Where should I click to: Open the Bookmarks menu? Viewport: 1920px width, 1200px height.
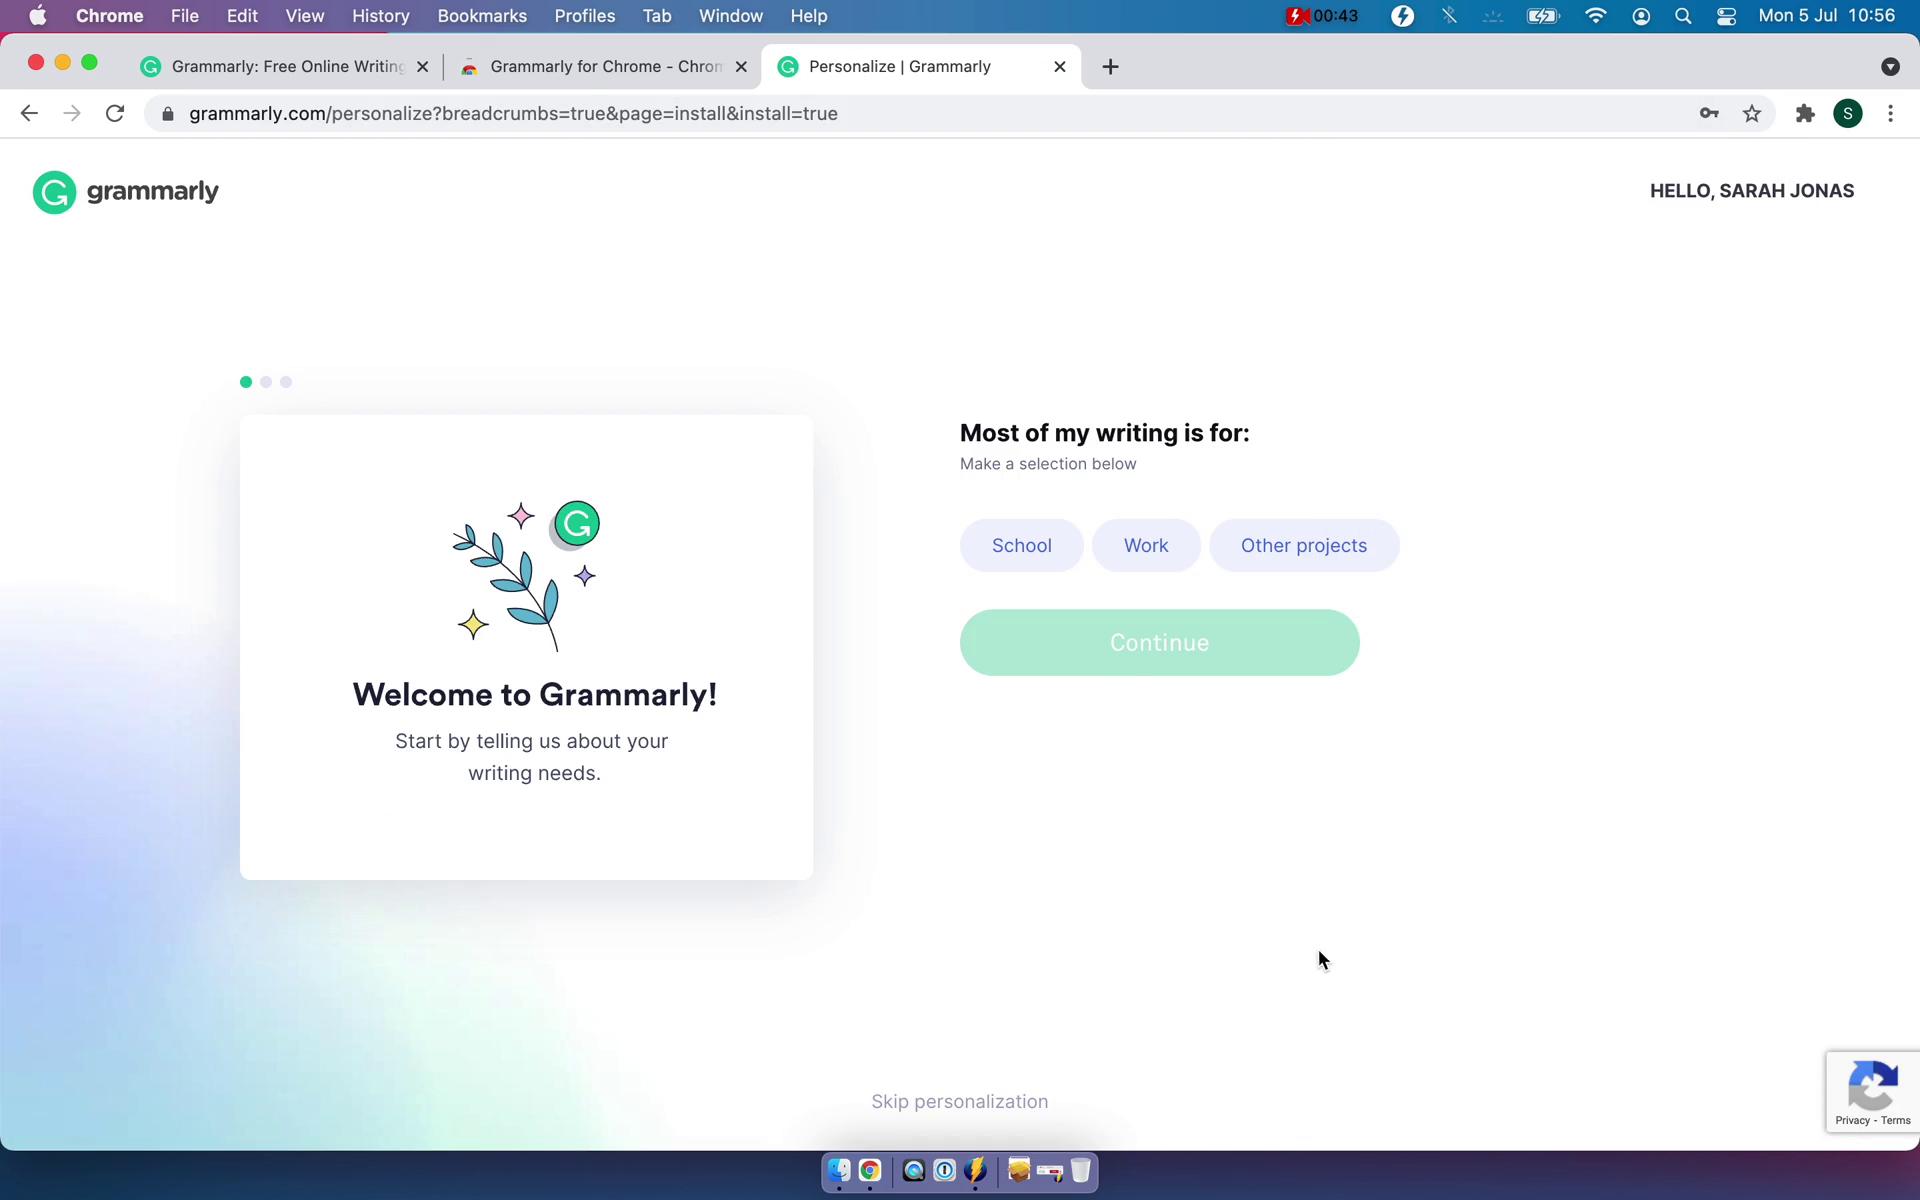coord(482,16)
